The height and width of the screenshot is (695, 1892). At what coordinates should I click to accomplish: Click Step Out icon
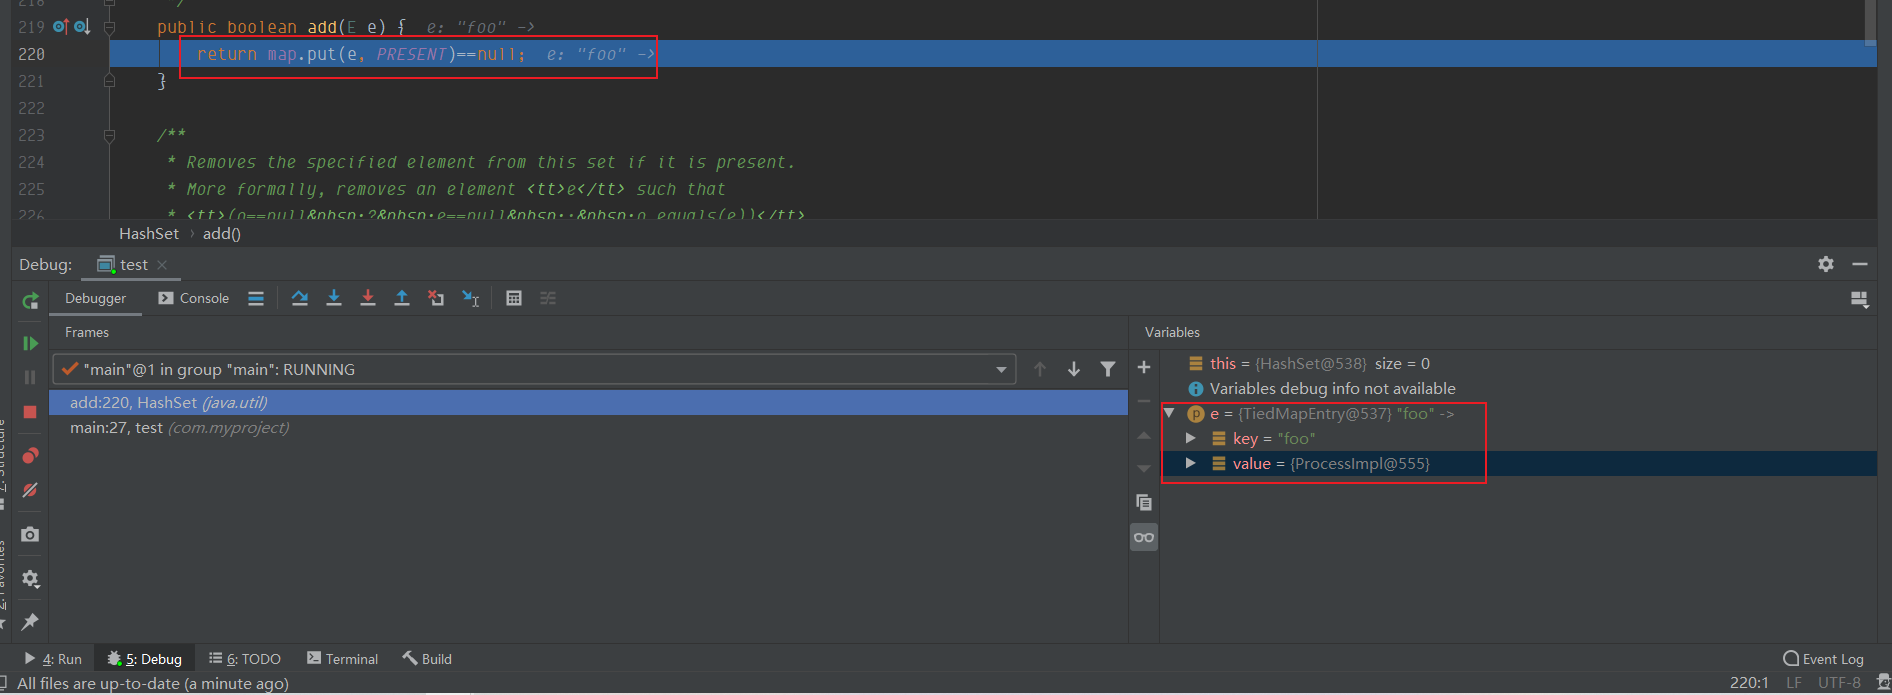tap(402, 298)
